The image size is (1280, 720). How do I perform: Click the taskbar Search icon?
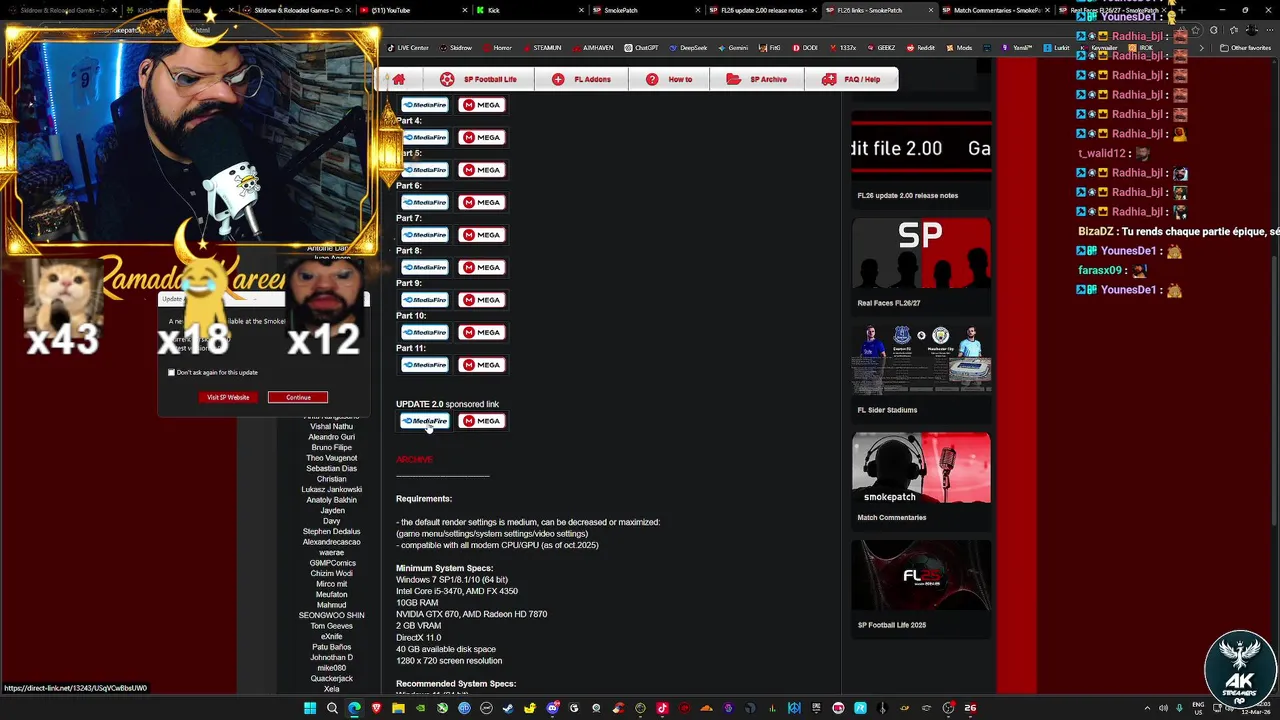click(x=332, y=708)
